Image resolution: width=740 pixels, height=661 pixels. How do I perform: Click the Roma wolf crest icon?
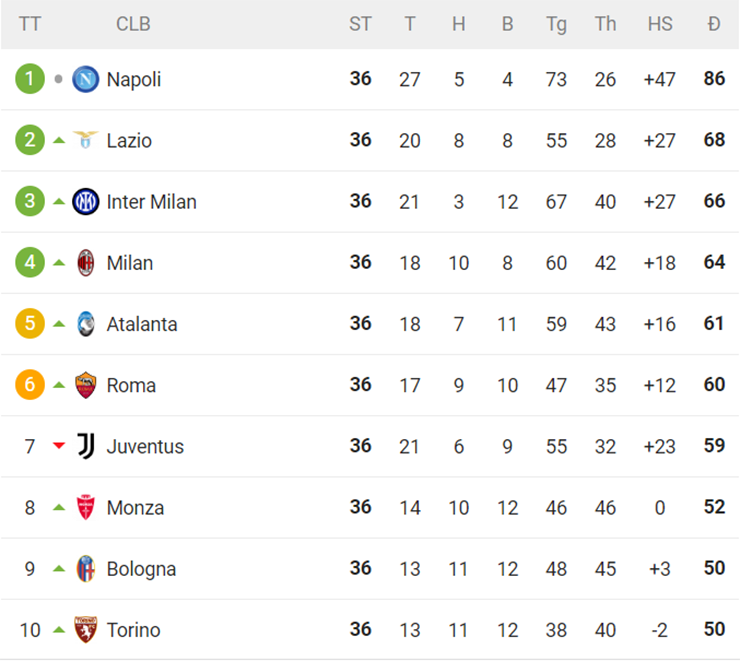click(x=86, y=385)
